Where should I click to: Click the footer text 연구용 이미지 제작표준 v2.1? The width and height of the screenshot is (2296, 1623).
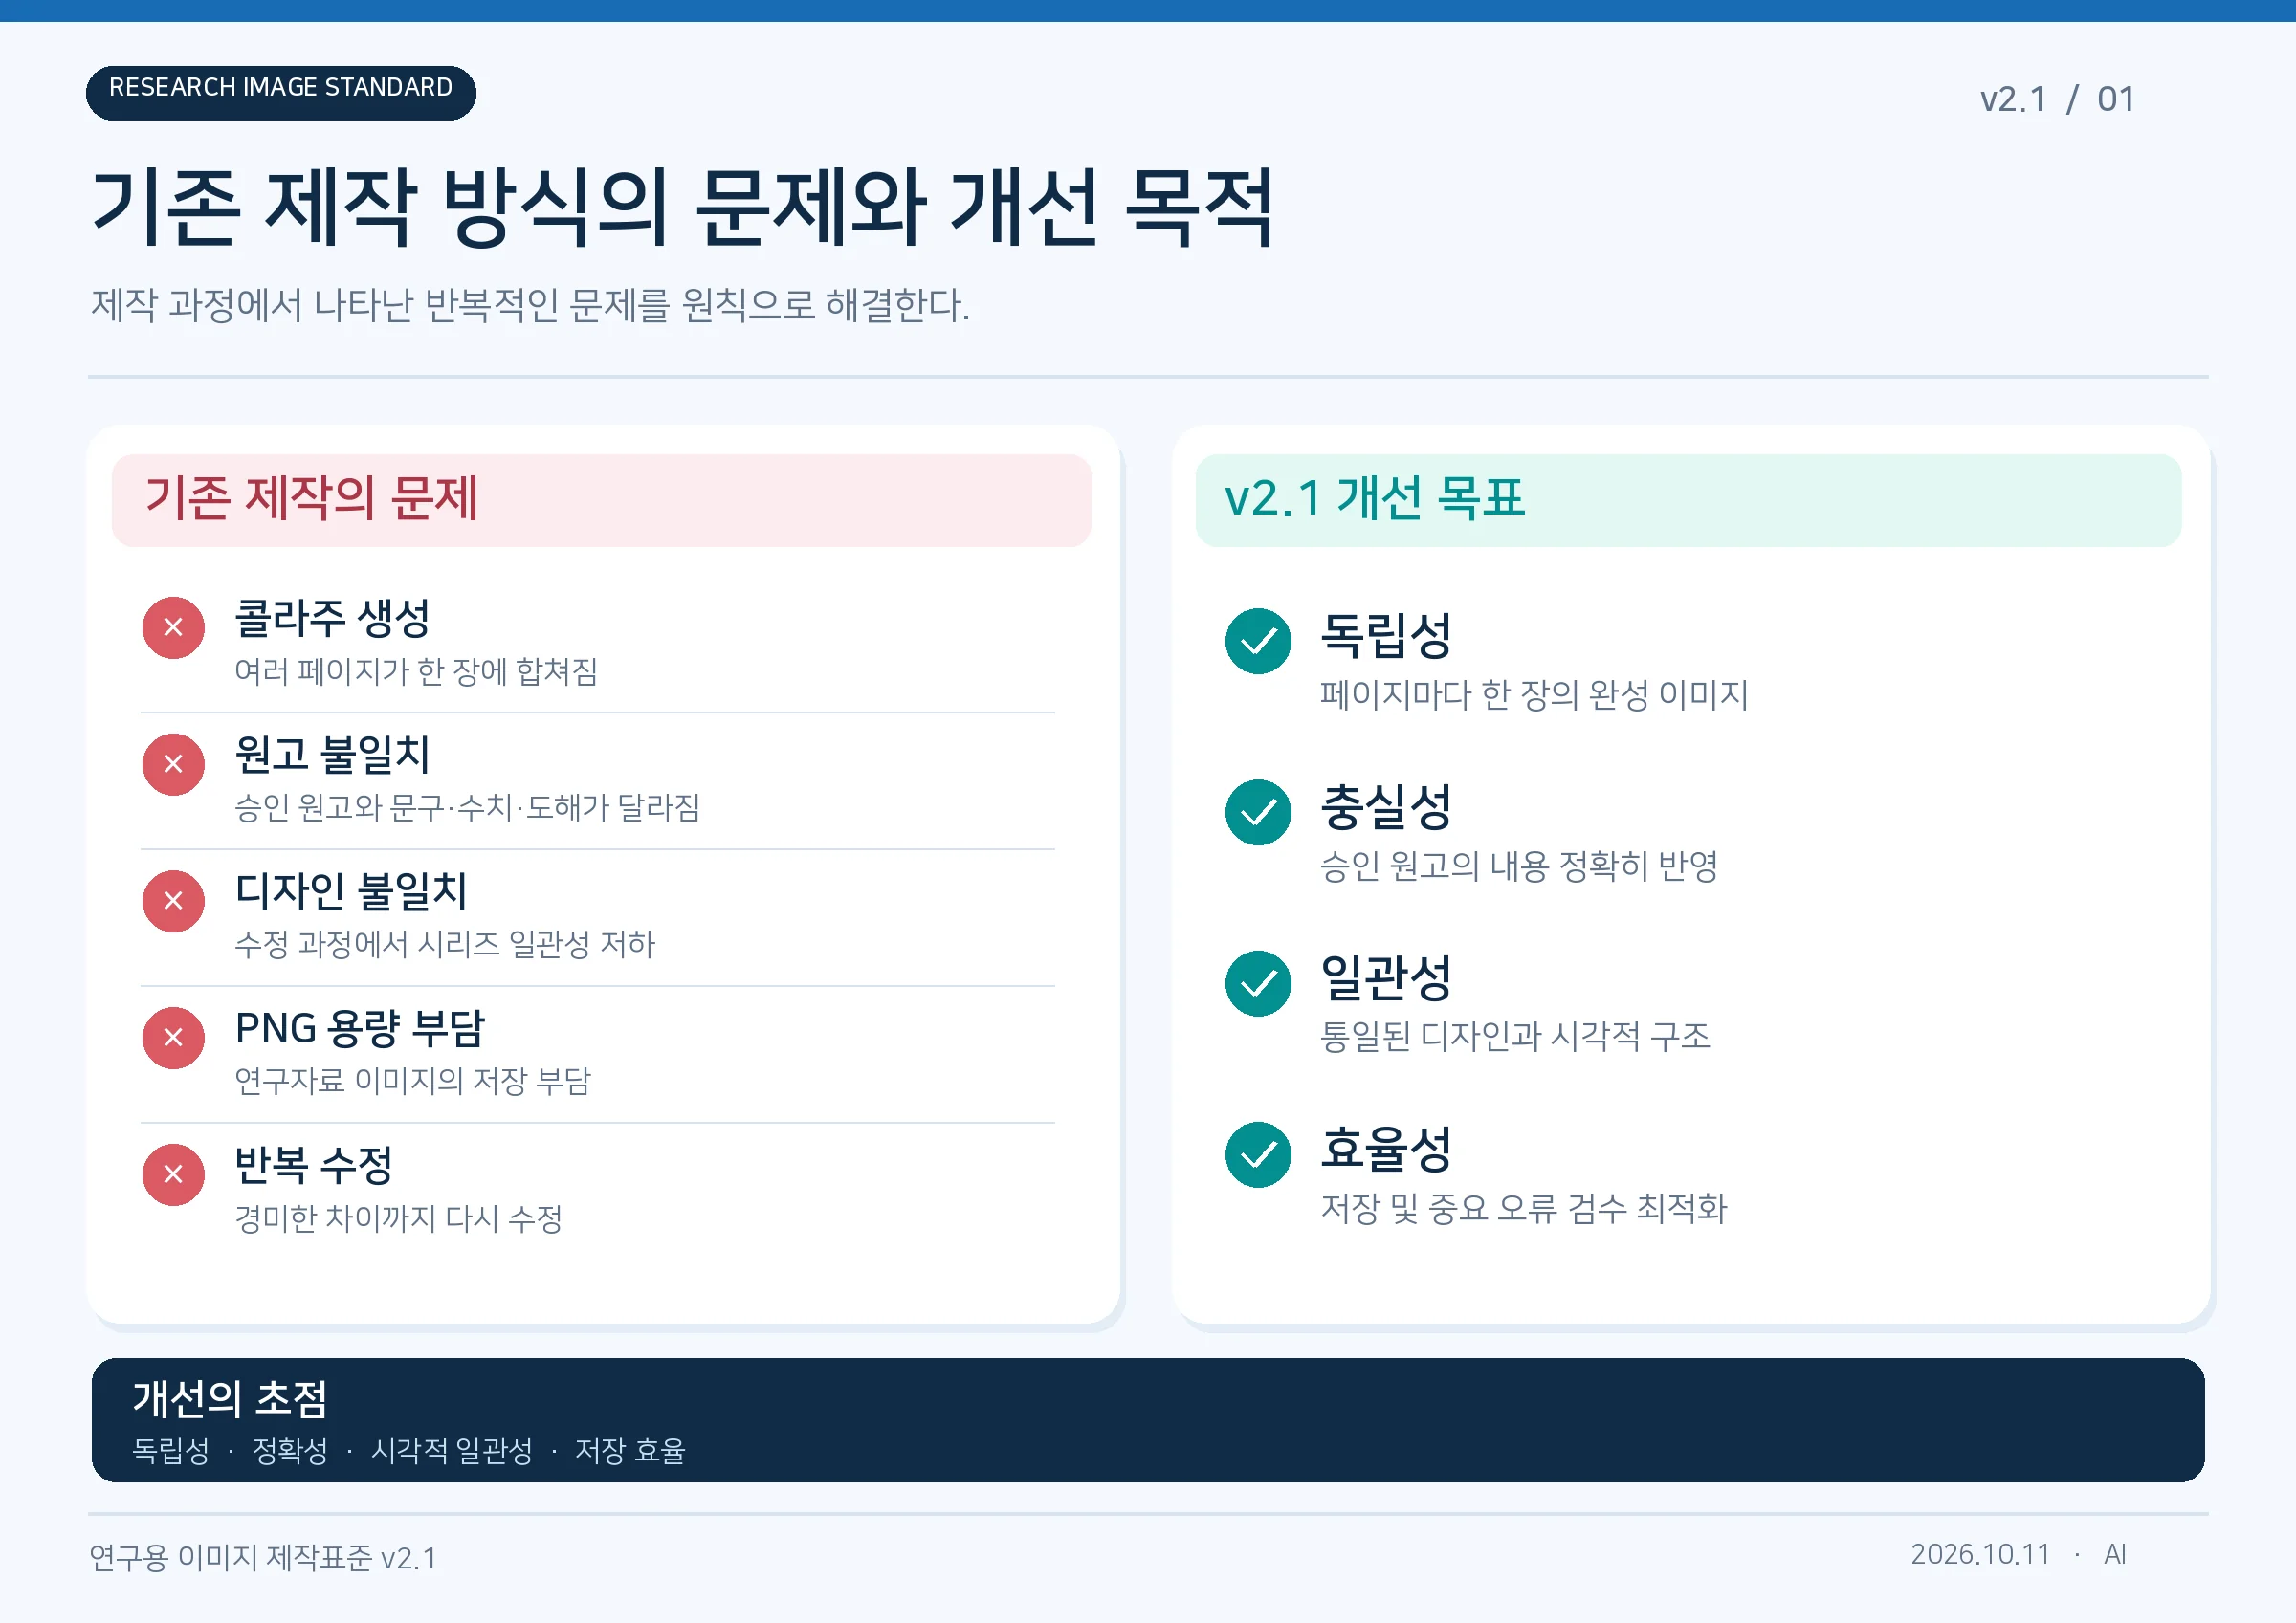pyautogui.click(x=263, y=1557)
